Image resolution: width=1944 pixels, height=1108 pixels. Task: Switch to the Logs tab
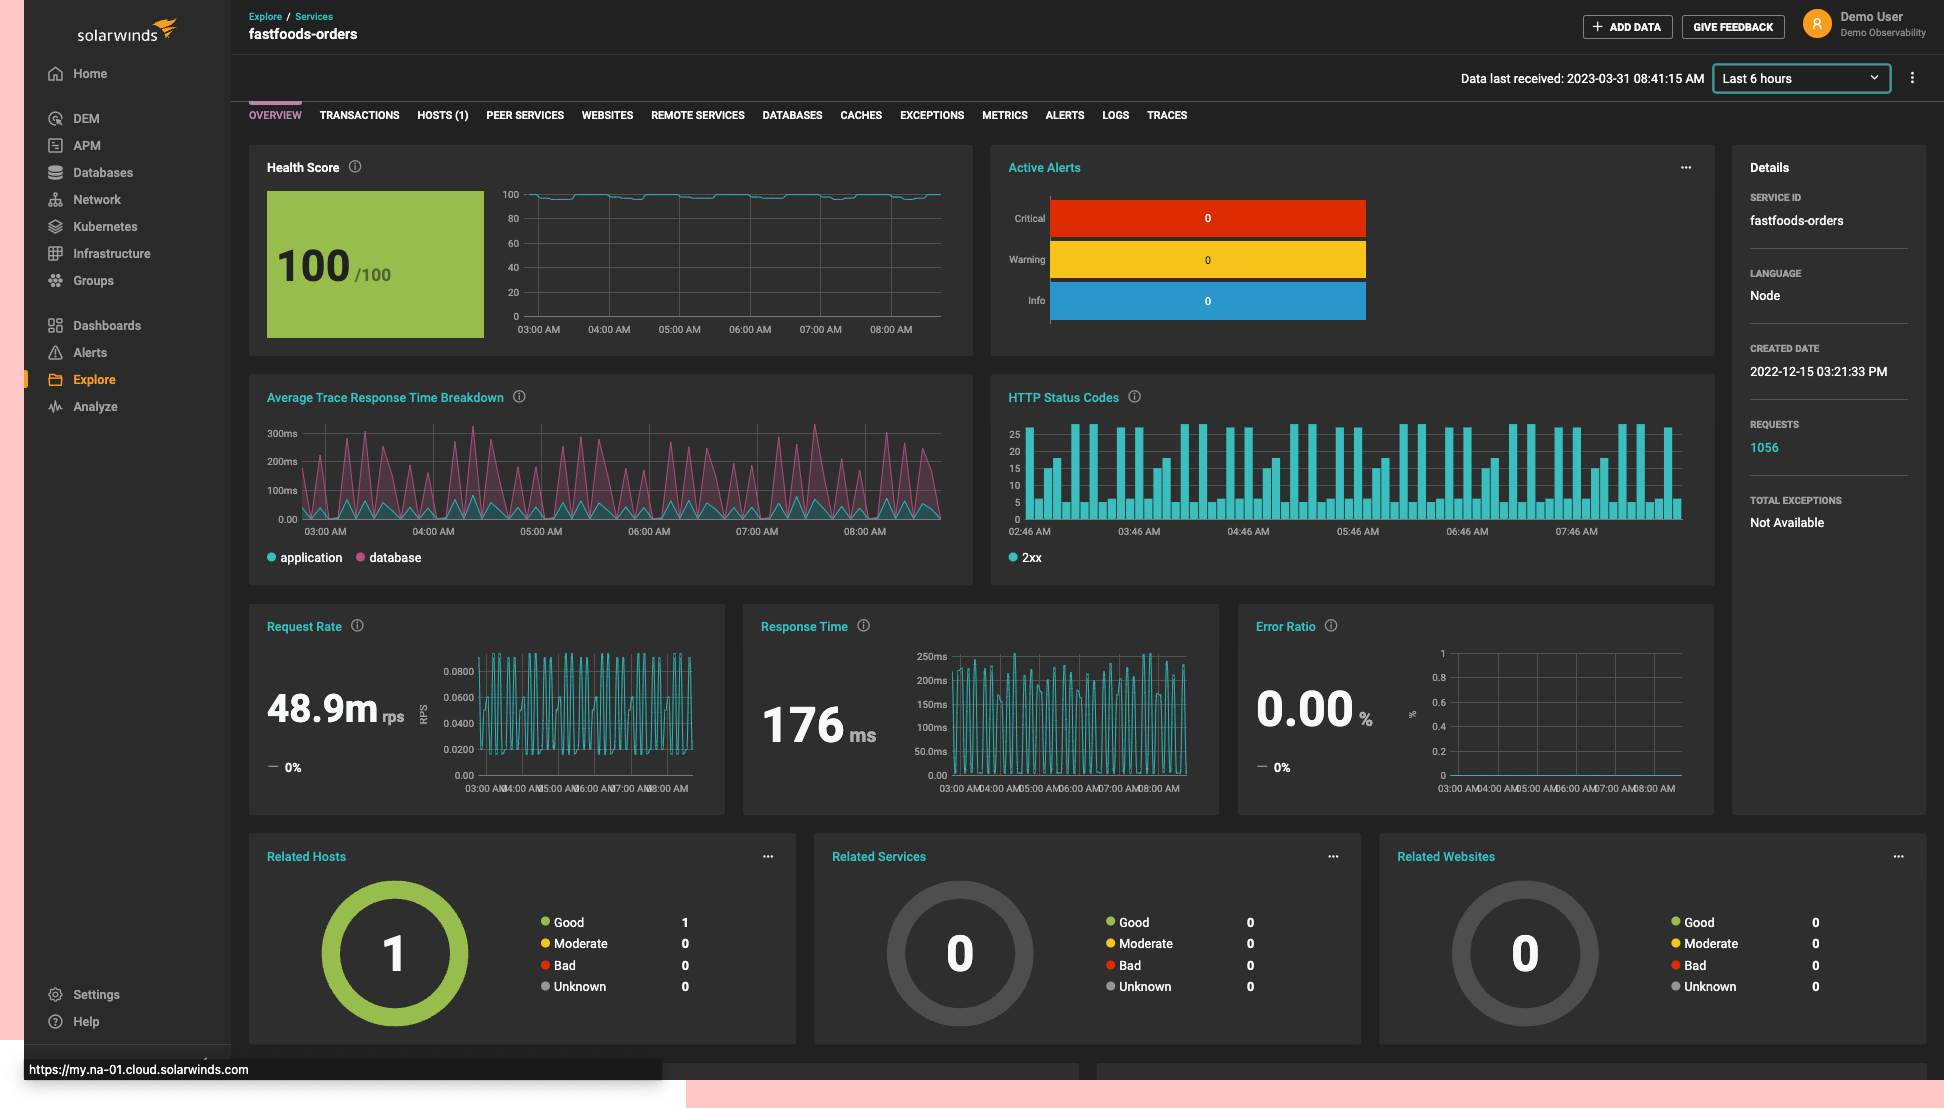1115,116
